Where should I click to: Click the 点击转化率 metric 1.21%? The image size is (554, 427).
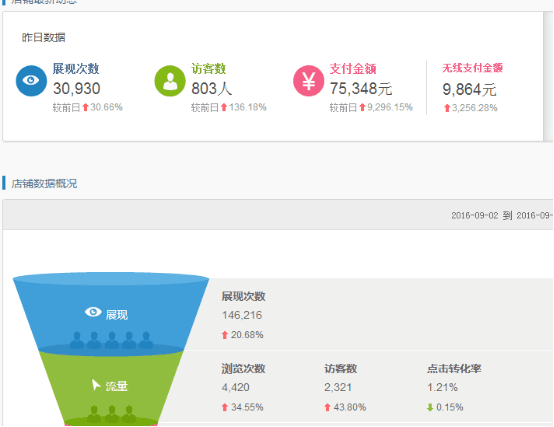pyautogui.click(x=442, y=387)
